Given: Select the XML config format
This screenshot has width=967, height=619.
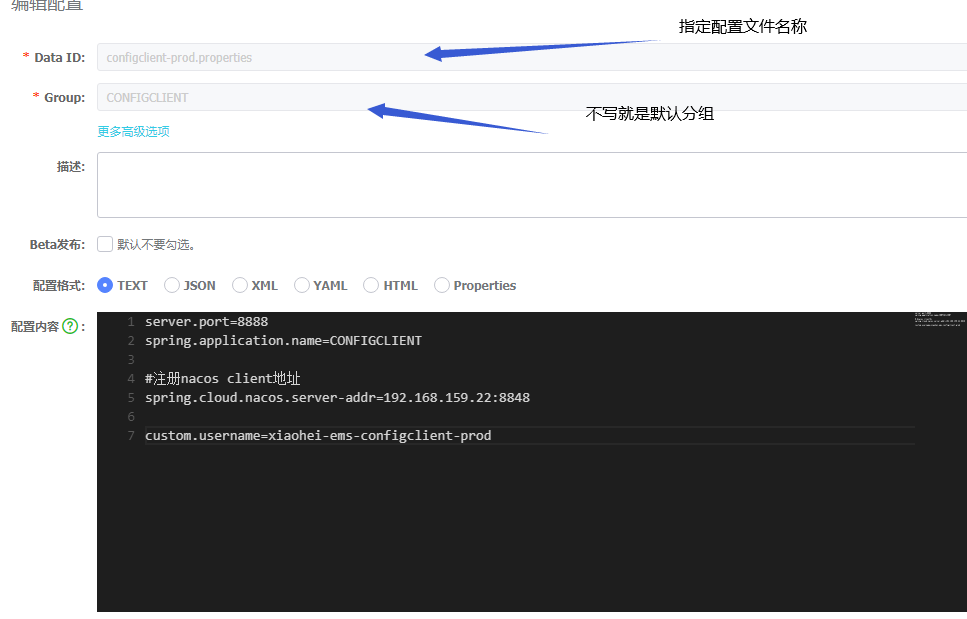Looking at the screenshot, I should (x=239, y=285).
